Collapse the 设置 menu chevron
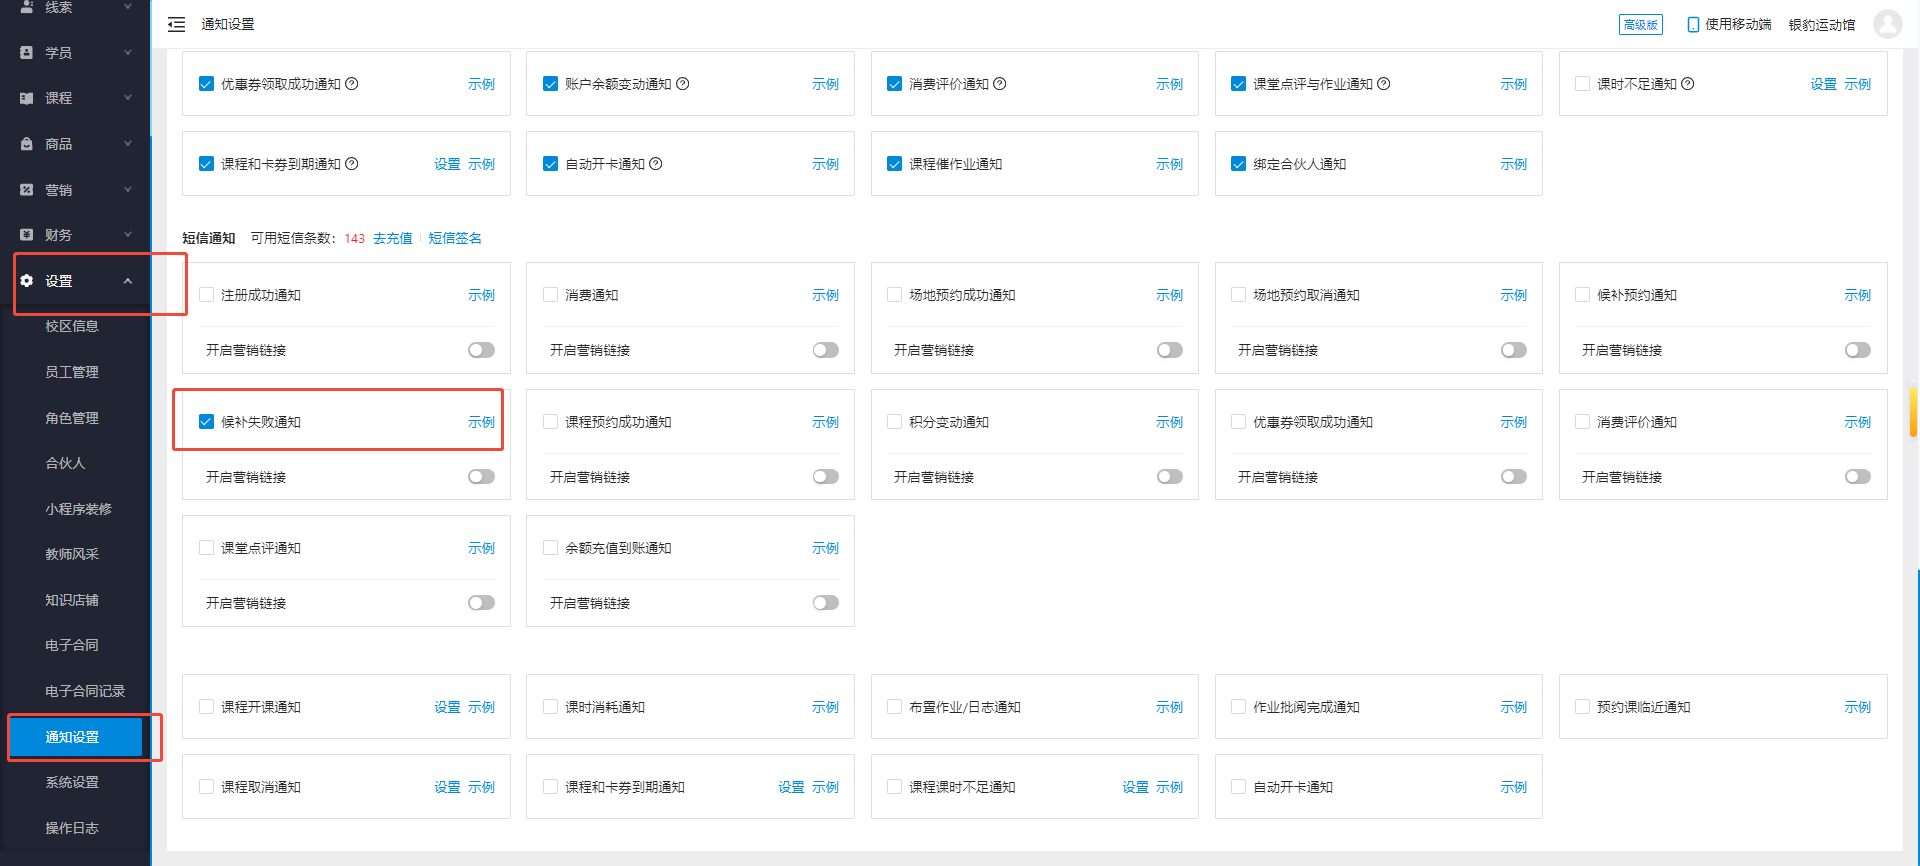1920x866 pixels. point(128,281)
